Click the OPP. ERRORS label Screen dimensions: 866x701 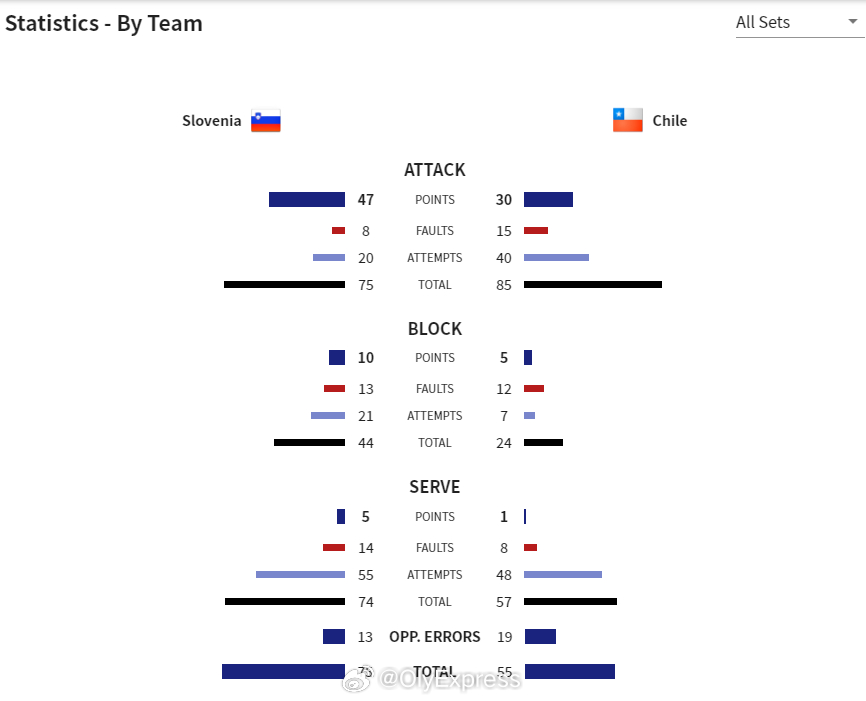435,637
